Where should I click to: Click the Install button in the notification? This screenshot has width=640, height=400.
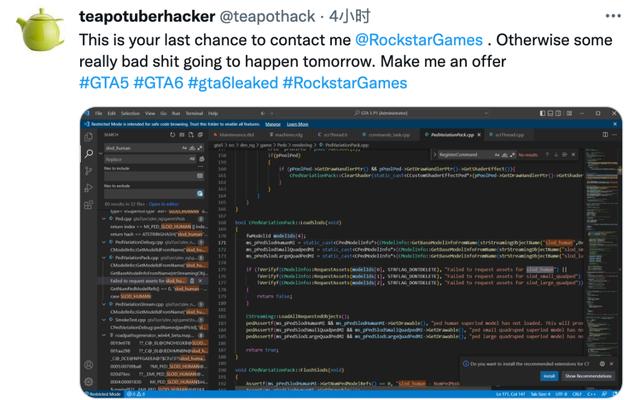tap(549, 376)
